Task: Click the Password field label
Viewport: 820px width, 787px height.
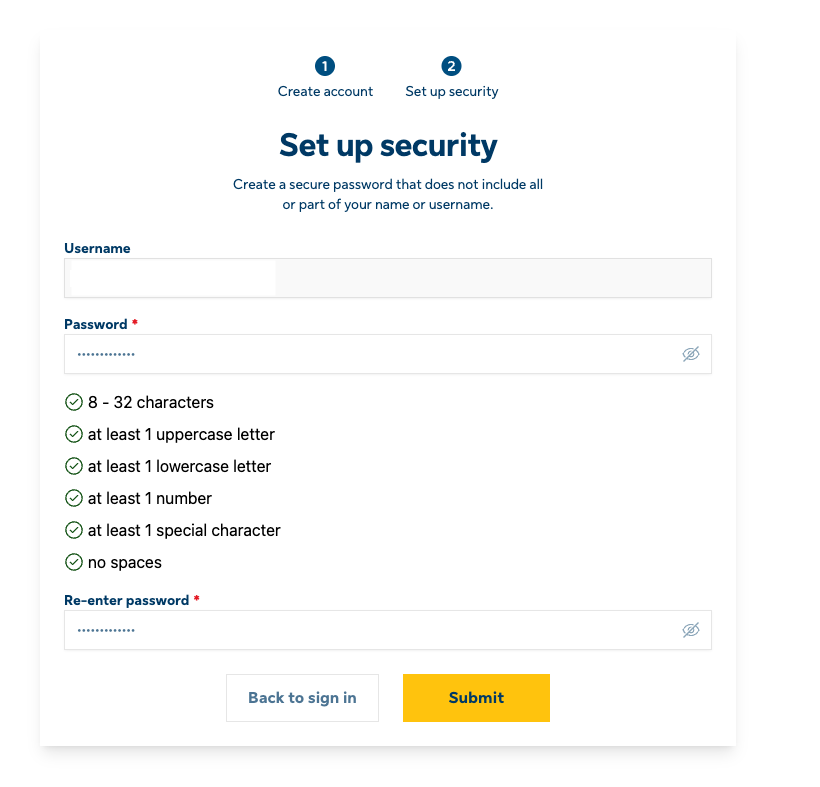Action: [94, 324]
